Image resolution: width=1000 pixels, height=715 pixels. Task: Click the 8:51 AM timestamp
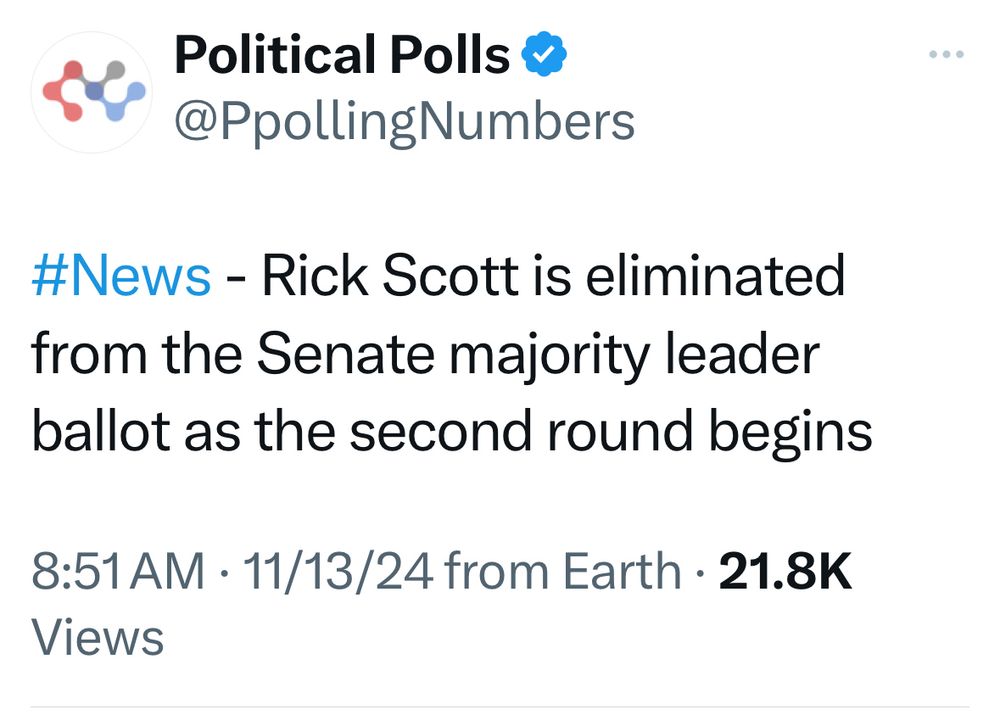coord(117,573)
